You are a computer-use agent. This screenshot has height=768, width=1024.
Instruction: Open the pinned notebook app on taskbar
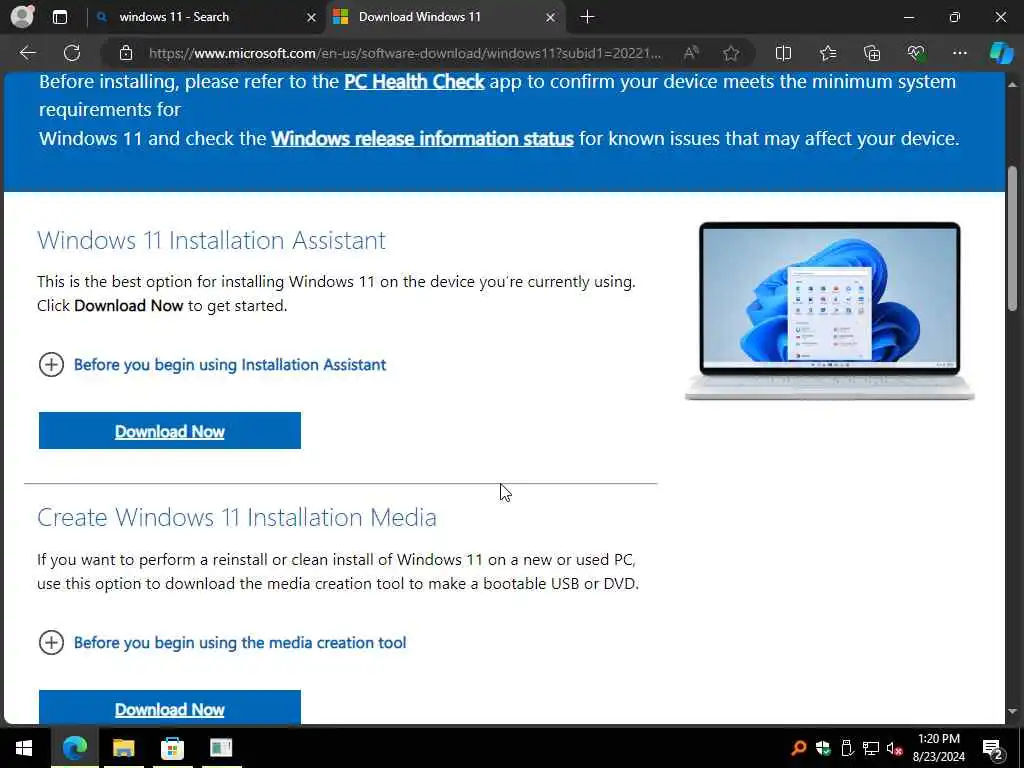(221, 747)
